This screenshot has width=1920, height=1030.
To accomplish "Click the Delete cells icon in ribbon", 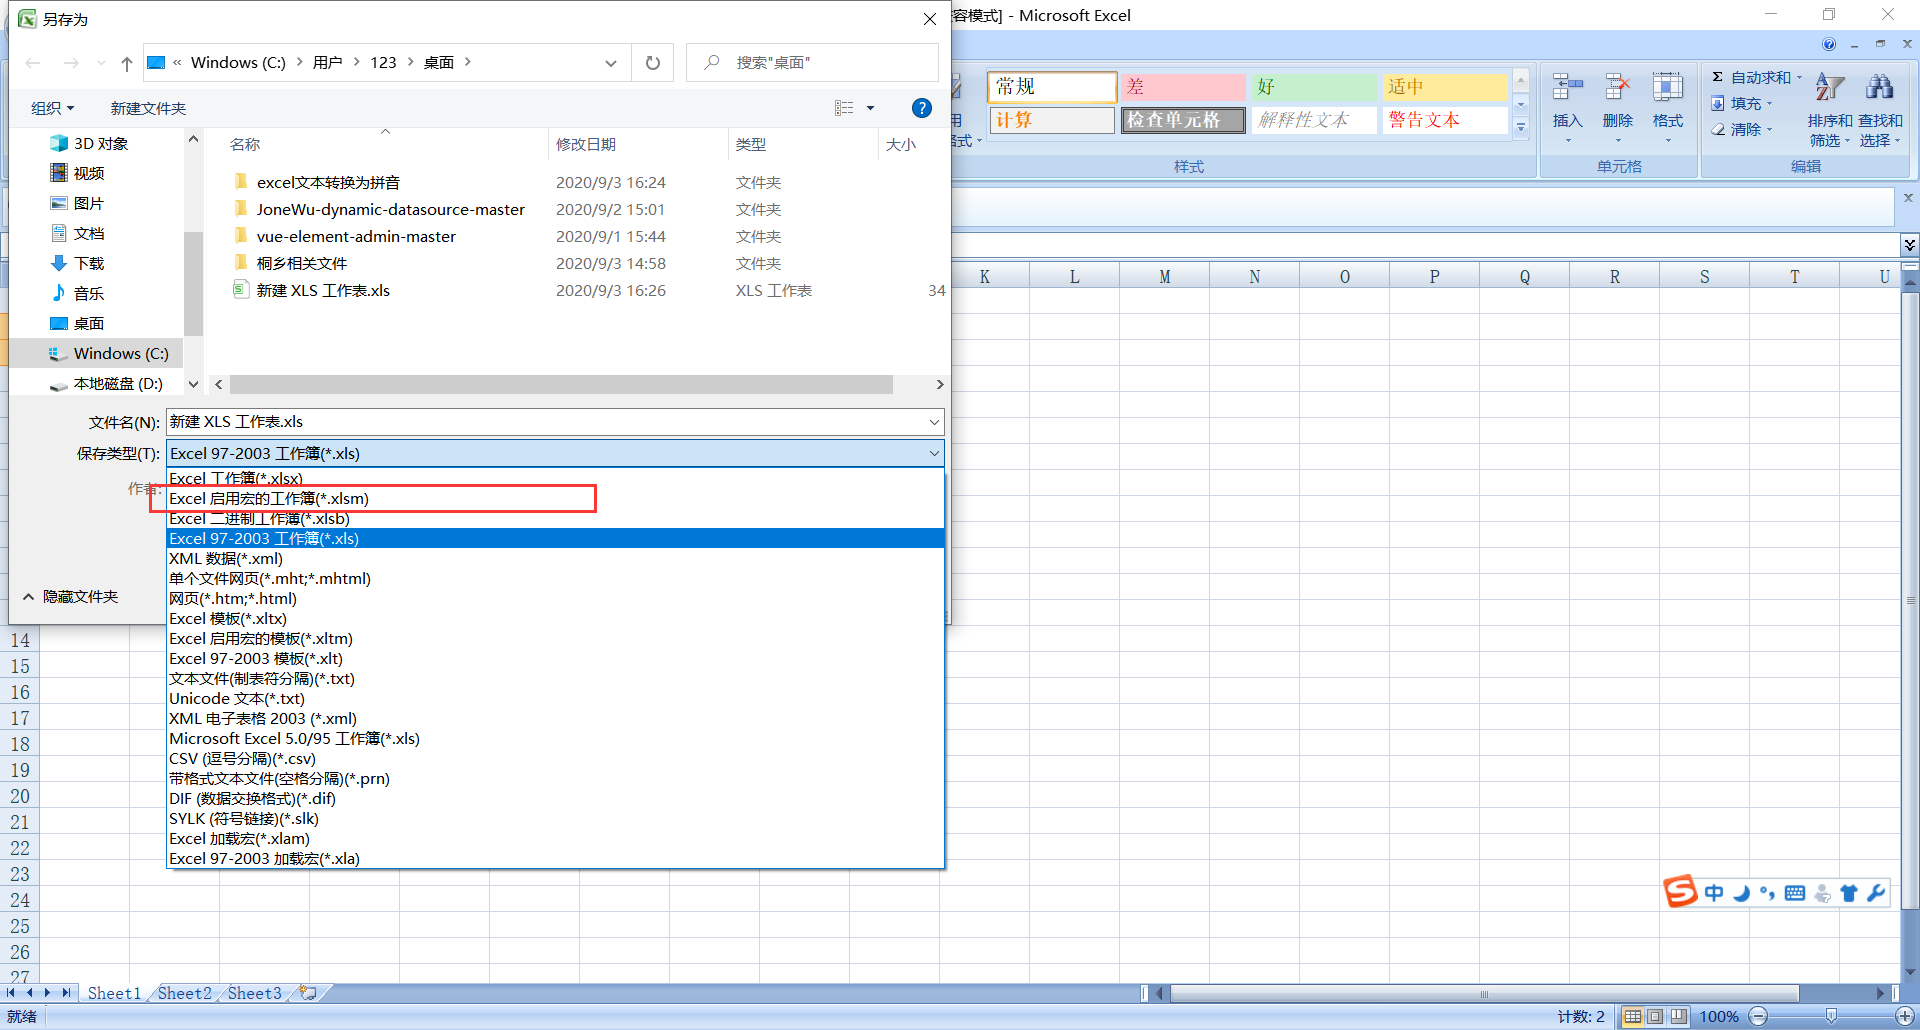I will [1617, 88].
